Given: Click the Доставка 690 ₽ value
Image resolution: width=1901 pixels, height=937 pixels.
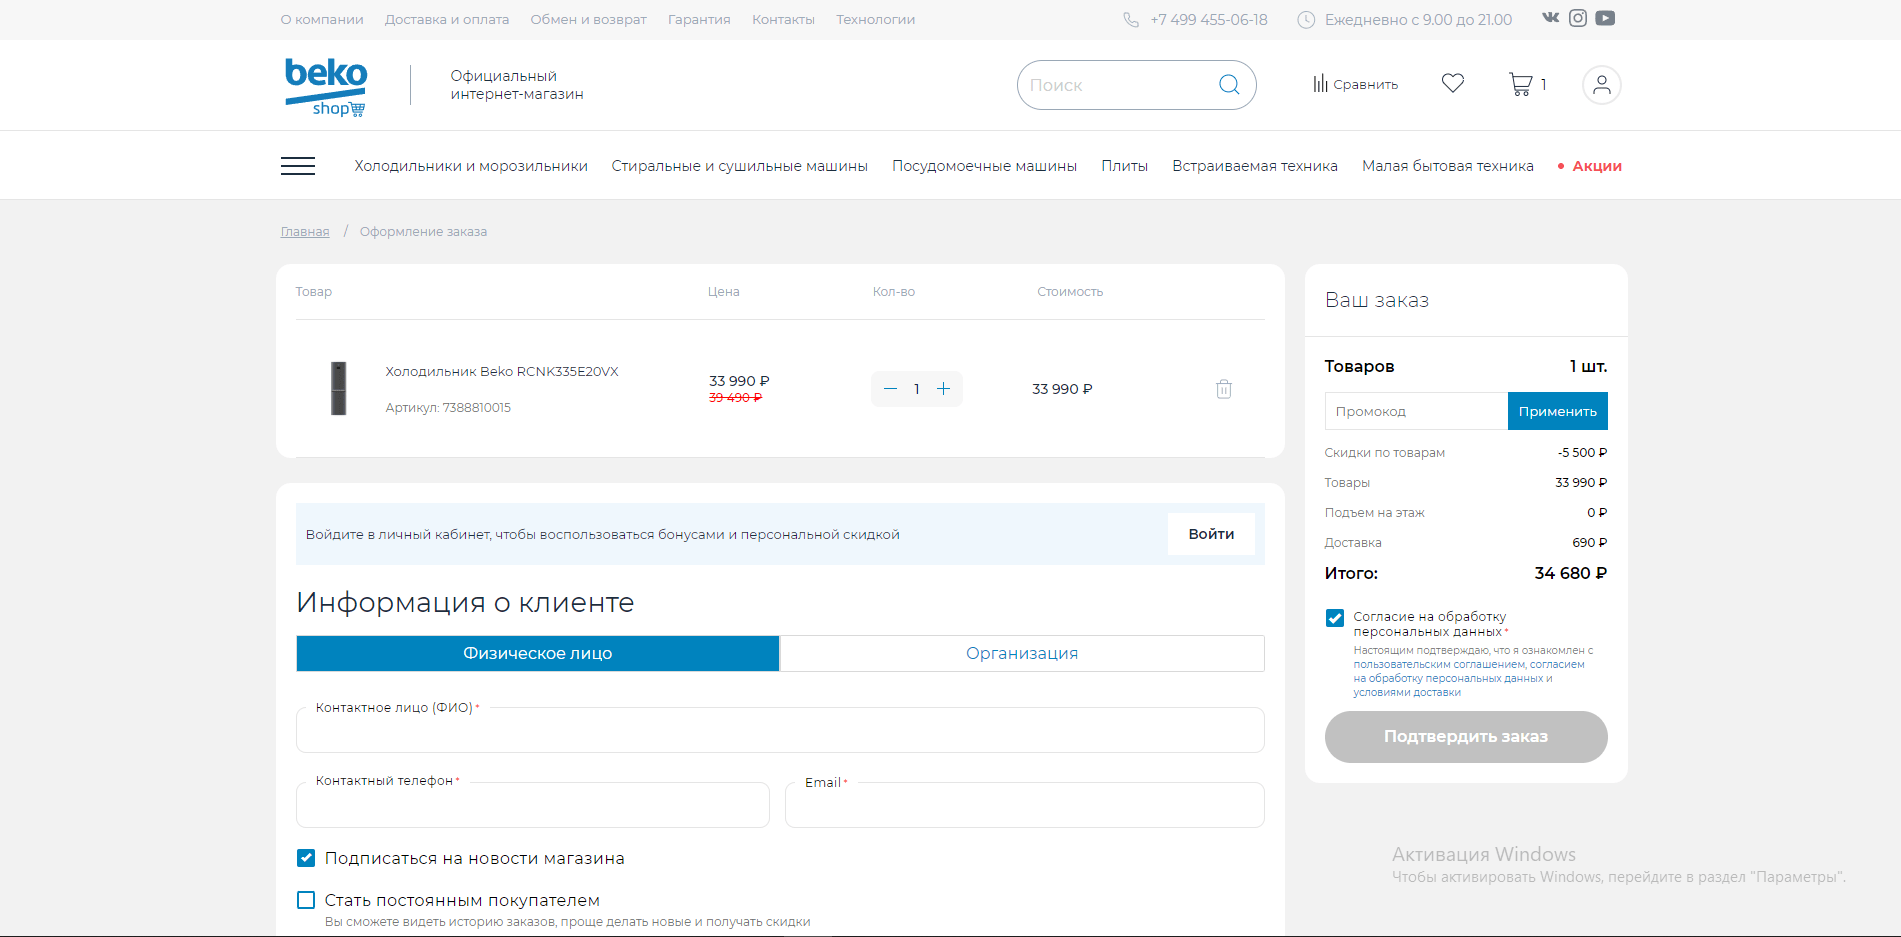Looking at the screenshot, I should [x=1589, y=542].
